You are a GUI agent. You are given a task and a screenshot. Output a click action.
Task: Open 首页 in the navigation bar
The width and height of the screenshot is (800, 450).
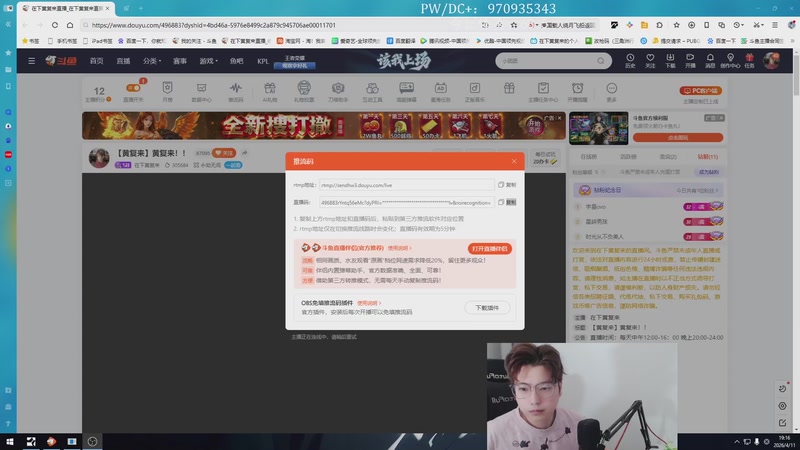[96, 61]
